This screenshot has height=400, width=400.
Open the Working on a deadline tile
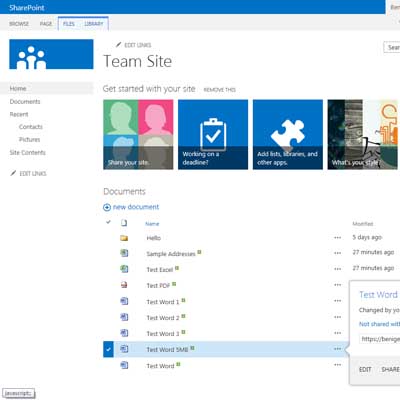[213, 134]
